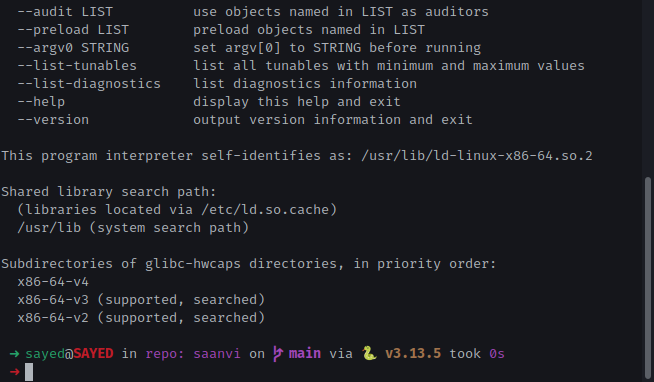This screenshot has width=654, height=382.
Task: Click the '--audit LIST' option text
Action: 65,12
